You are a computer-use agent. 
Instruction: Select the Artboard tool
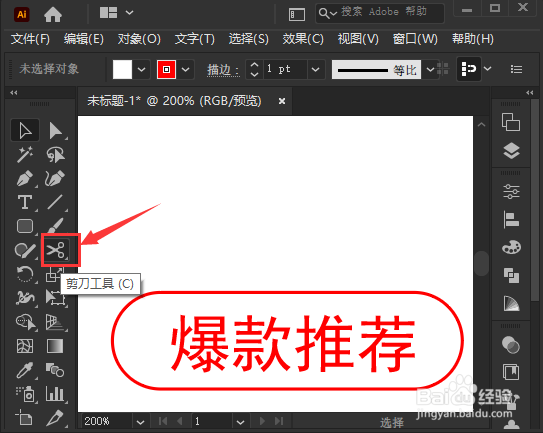click(24, 417)
